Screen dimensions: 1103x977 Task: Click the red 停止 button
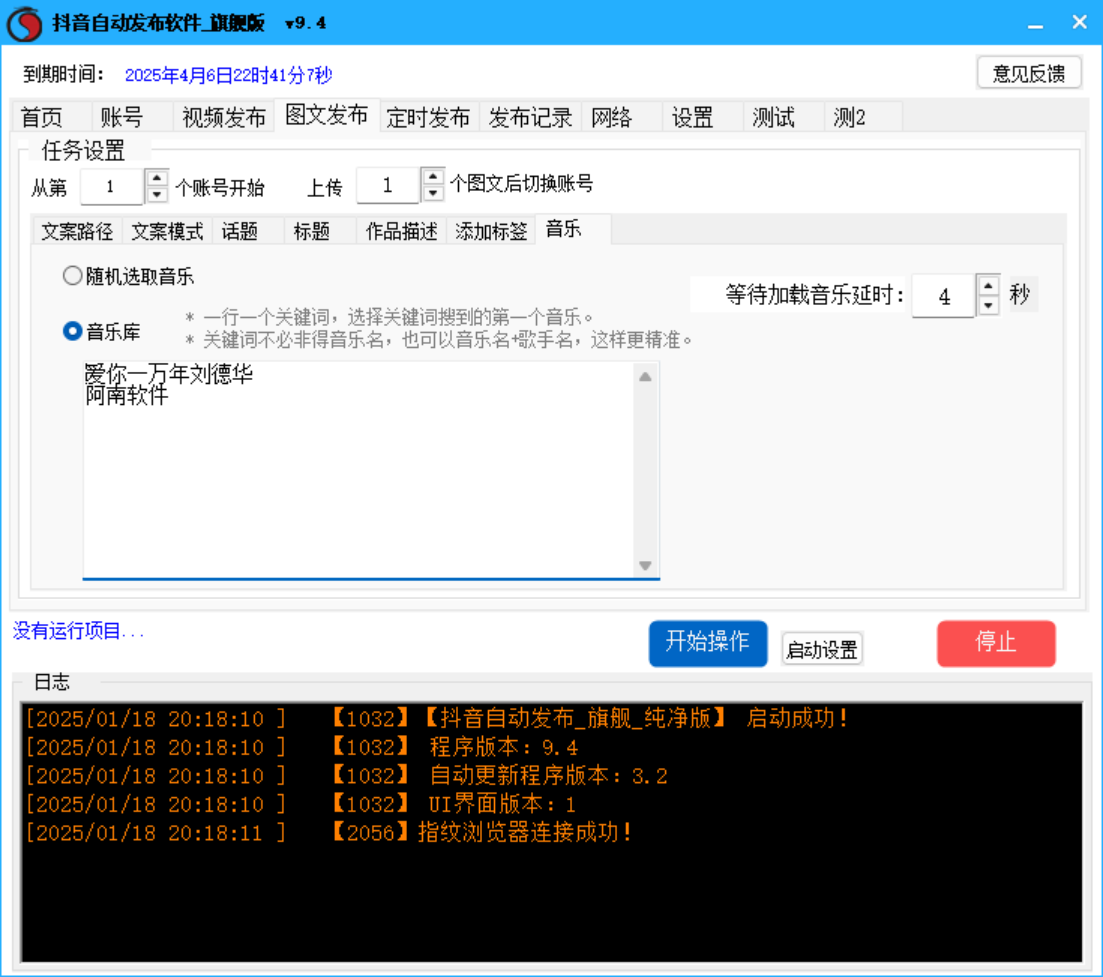click(996, 643)
